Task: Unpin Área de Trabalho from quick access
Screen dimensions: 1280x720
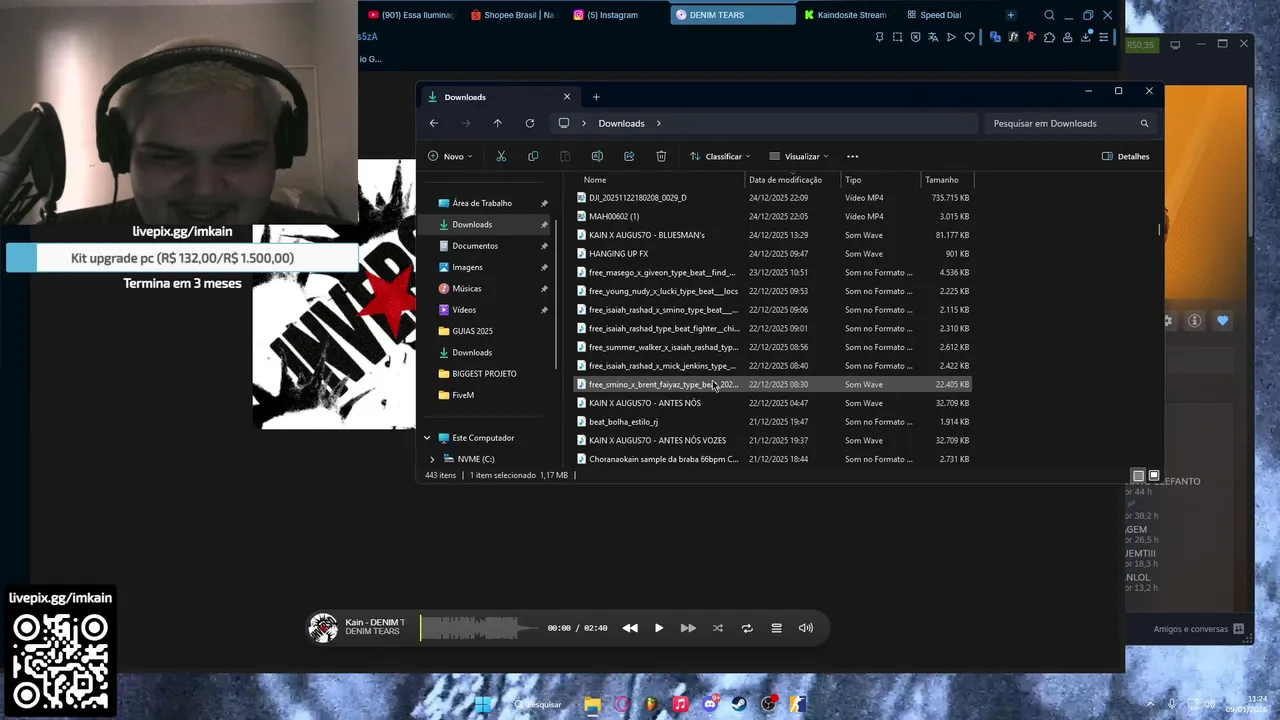Action: 544,203
